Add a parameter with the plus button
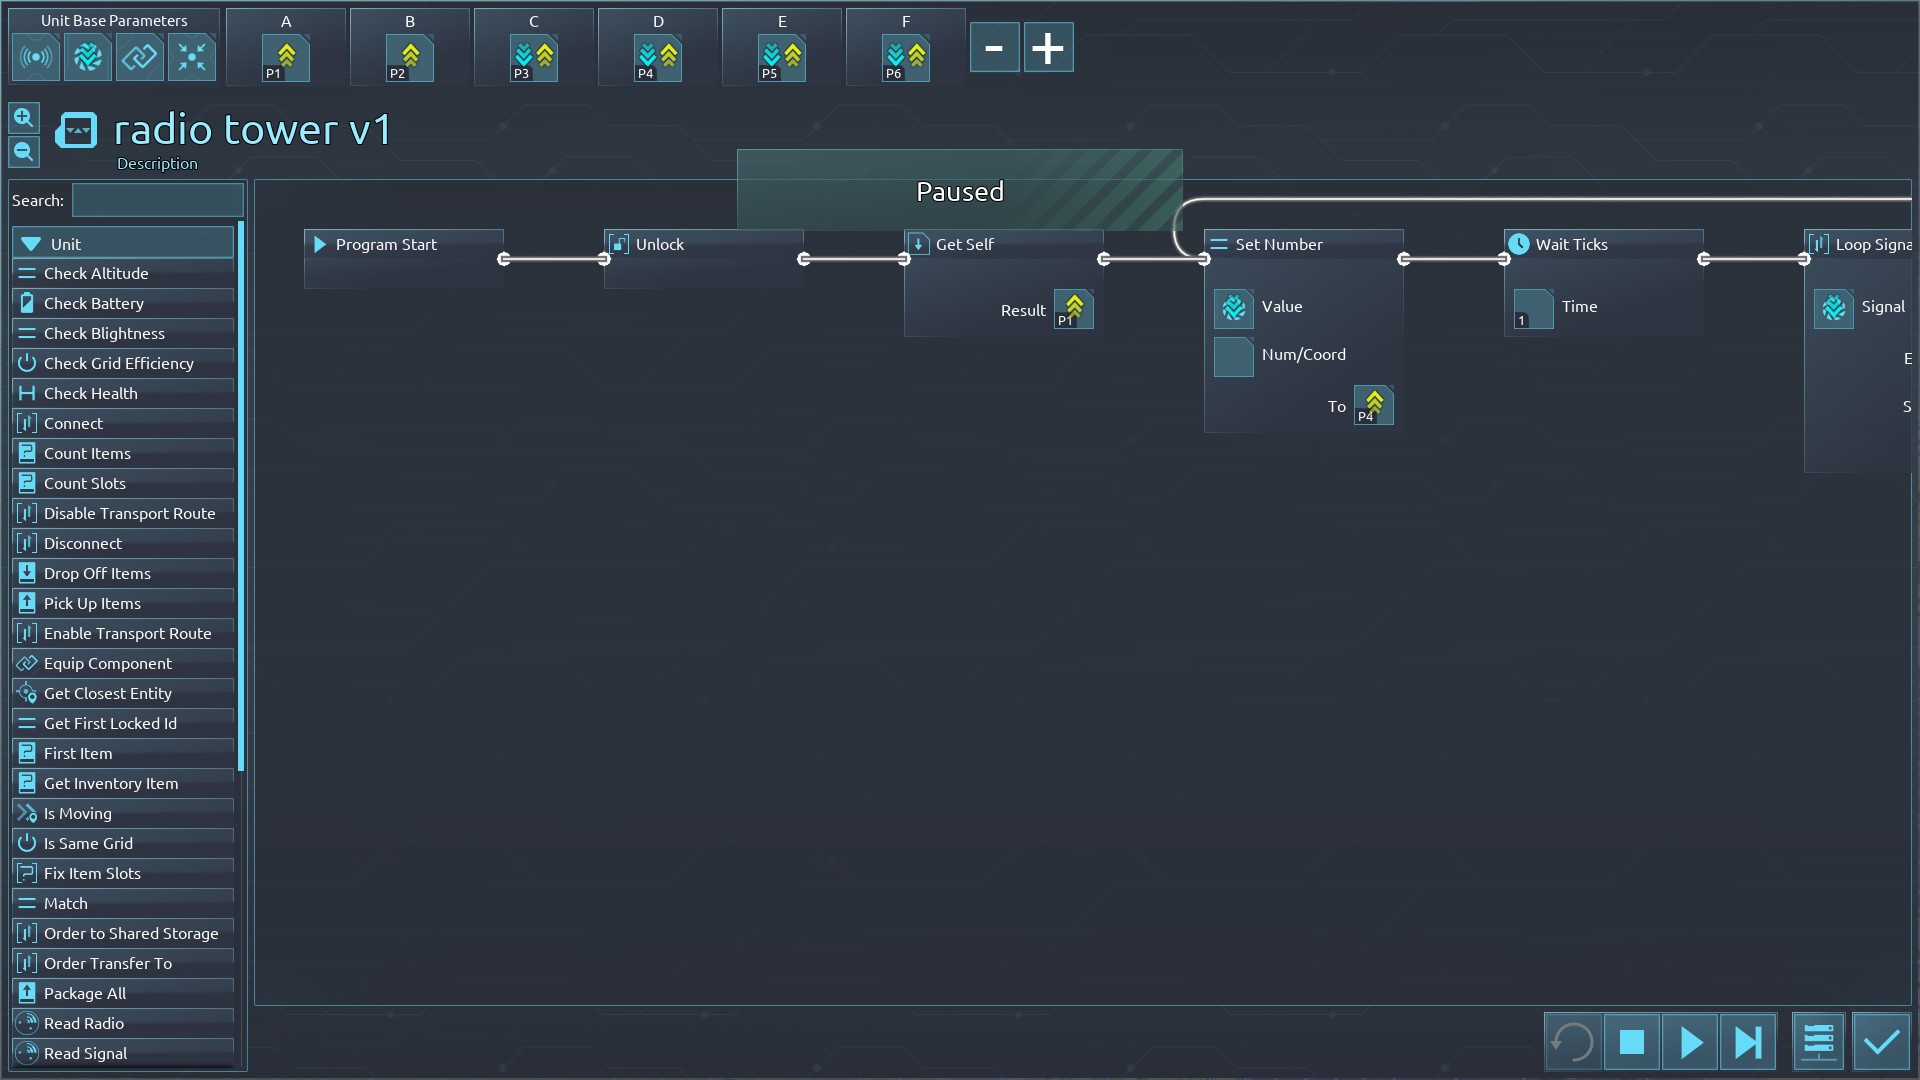1920x1080 pixels. click(1048, 48)
